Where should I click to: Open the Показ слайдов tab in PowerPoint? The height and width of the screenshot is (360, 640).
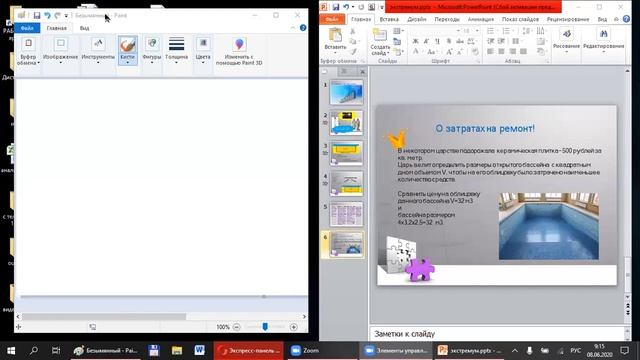click(x=520, y=19)
